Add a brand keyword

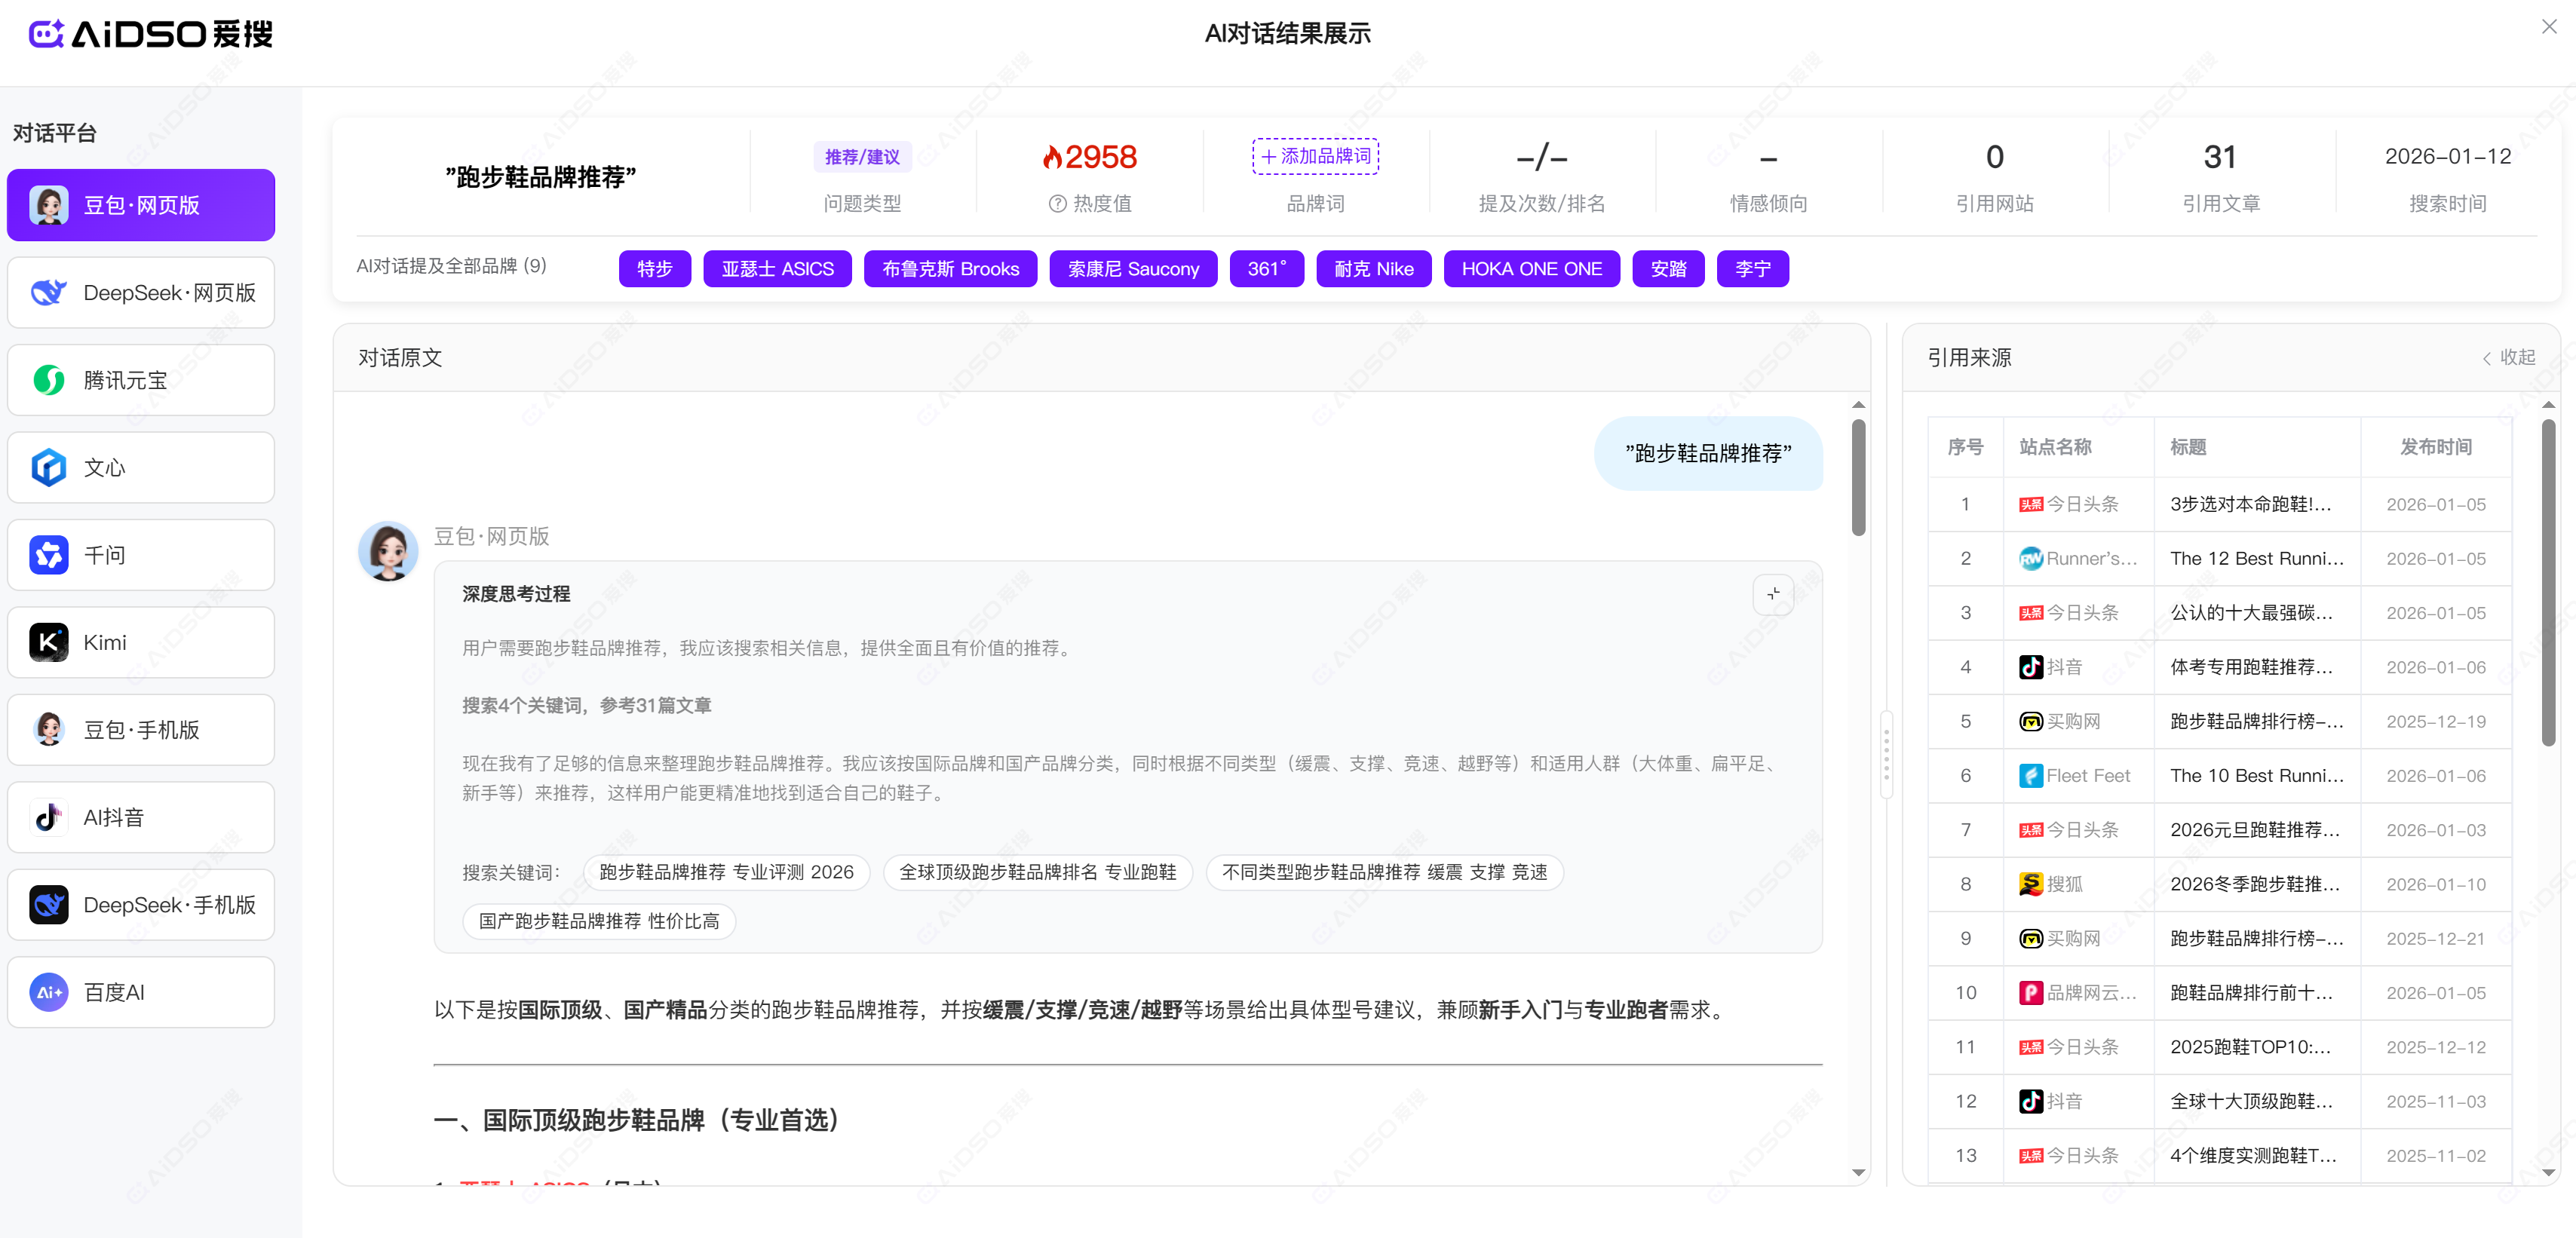[x=1315, y=157]
